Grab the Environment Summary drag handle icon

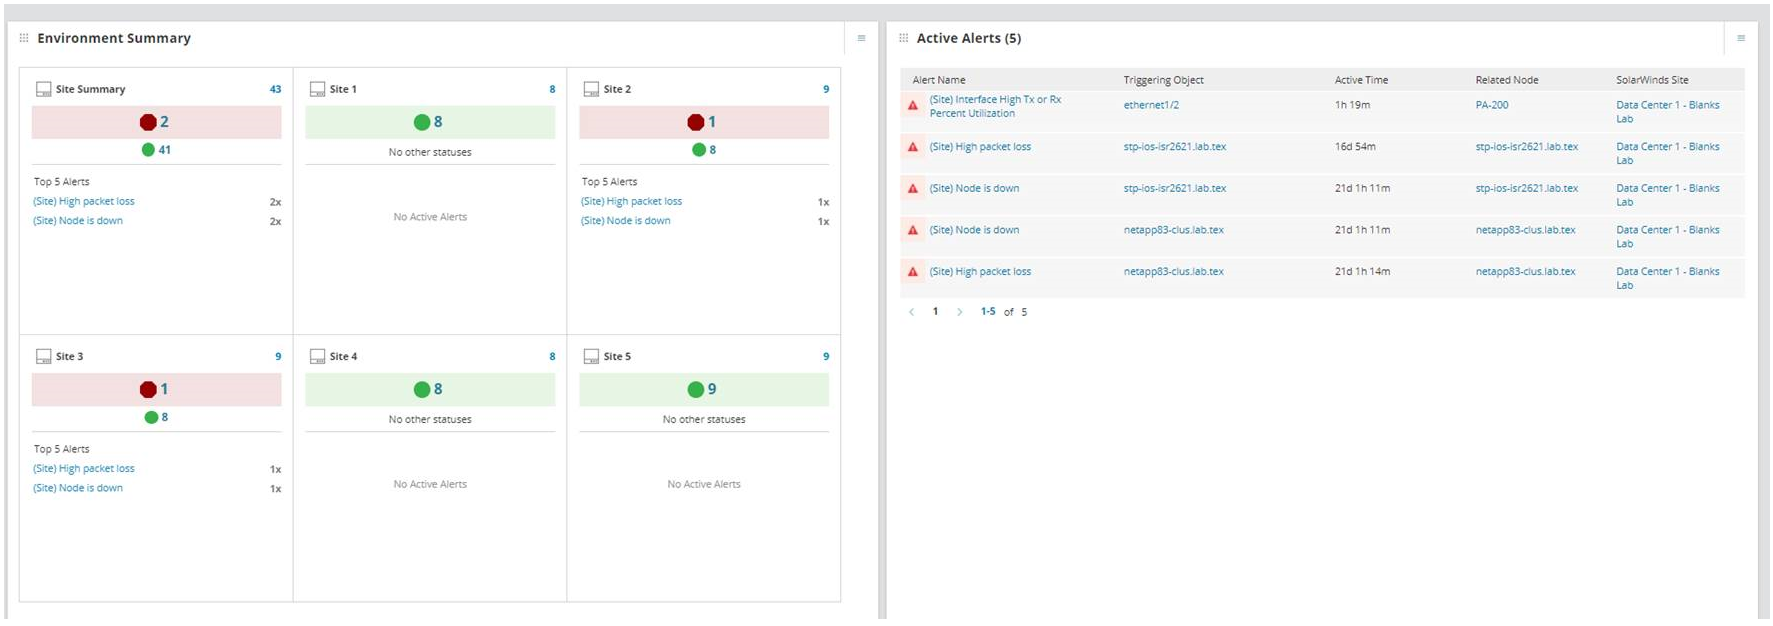tap(24, 38)
